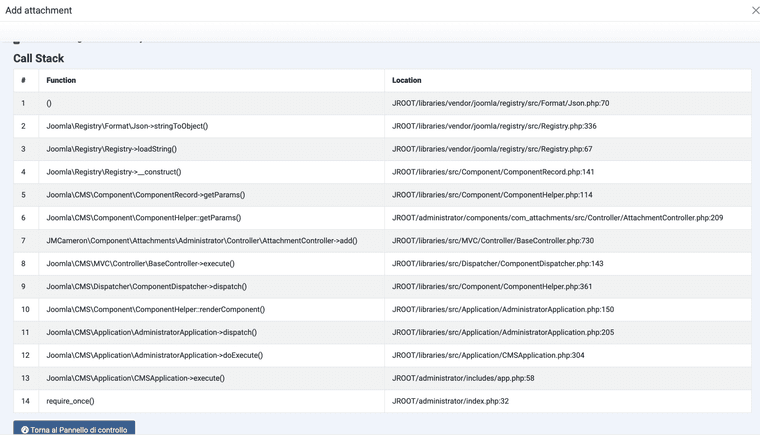The height and width of the screenshot is (435, 760).
Task: Select ComponentDispatcher.php:143 location cell
Action: coord(568,263)
